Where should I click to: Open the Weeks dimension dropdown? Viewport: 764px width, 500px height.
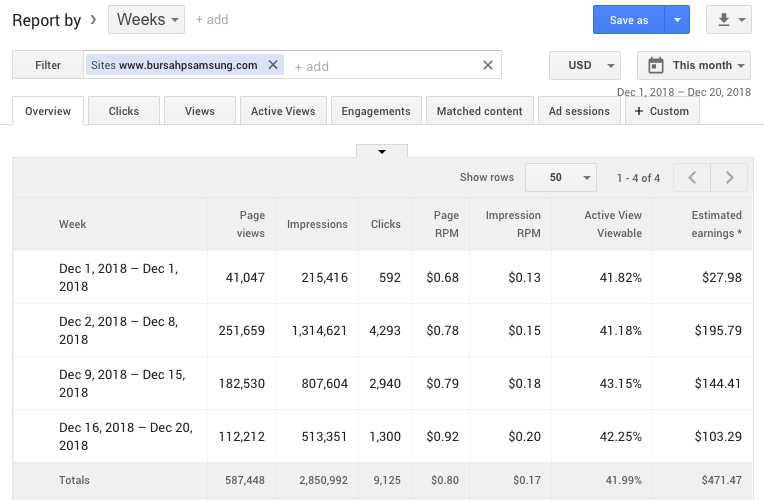(146, 19)
